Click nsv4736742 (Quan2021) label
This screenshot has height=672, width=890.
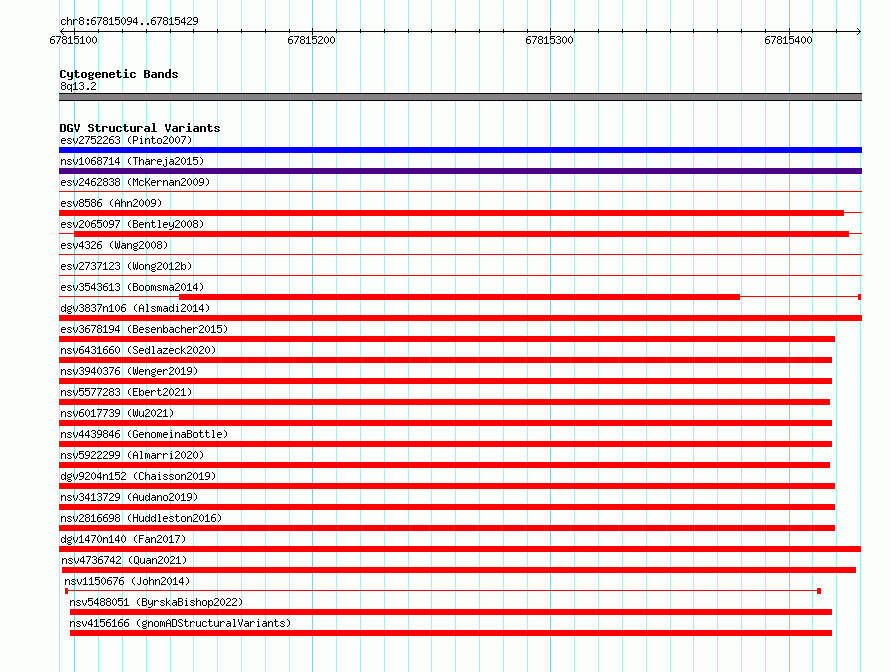[124, 560]
